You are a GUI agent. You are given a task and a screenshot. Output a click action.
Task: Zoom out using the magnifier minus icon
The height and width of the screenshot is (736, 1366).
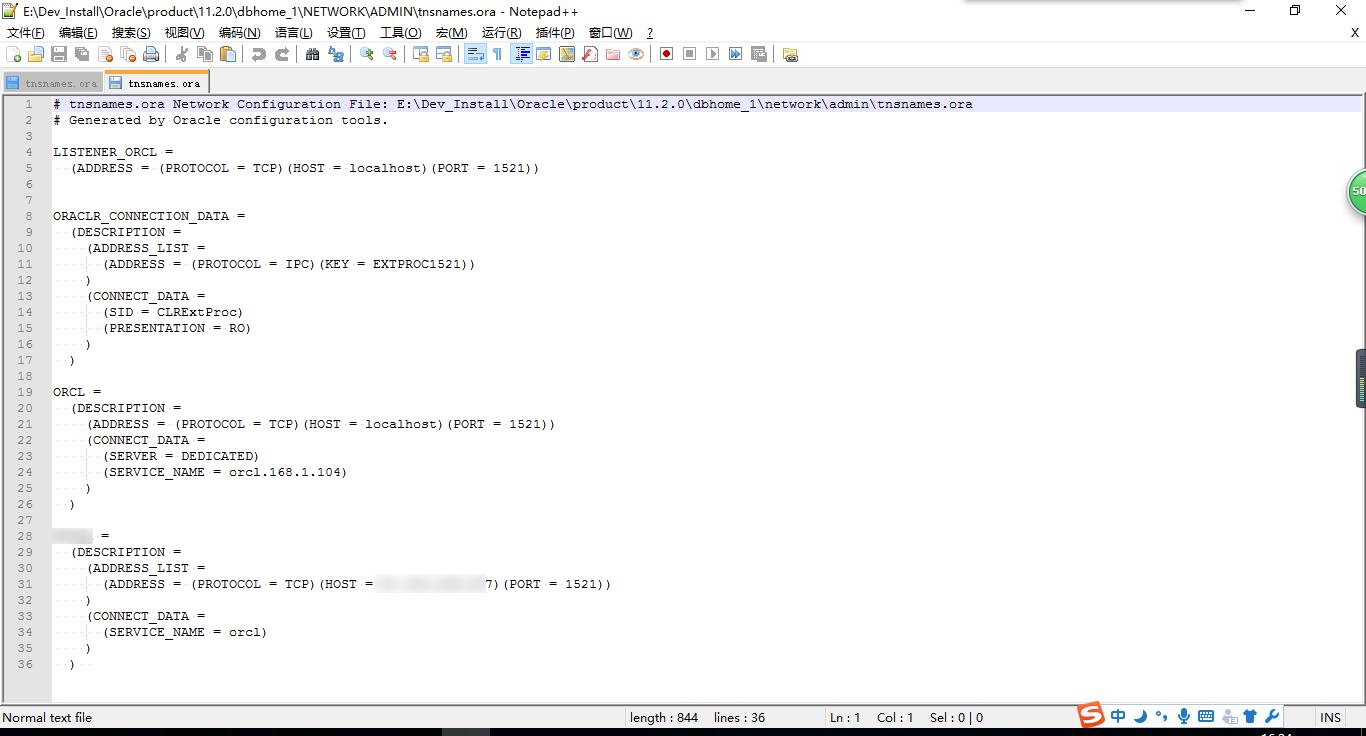[x=390, y=54]
